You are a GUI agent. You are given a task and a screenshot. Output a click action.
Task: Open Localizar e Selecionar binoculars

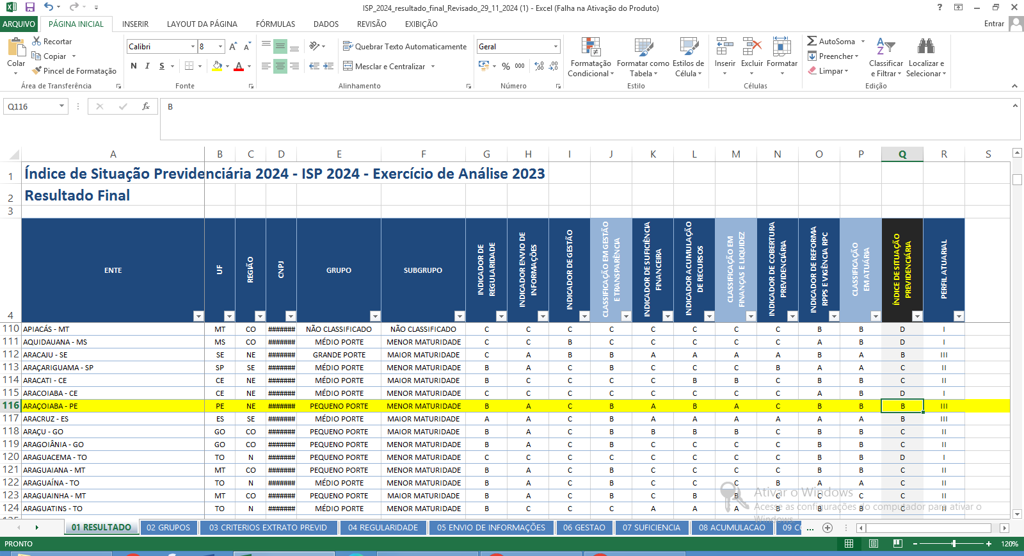click(x=926, y=47)
